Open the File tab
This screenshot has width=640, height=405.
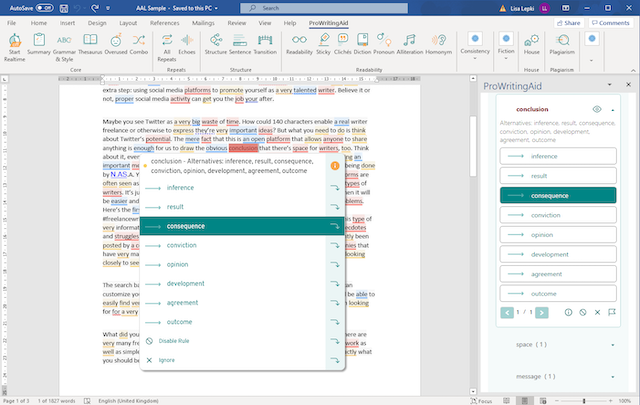tap(11, 23)
